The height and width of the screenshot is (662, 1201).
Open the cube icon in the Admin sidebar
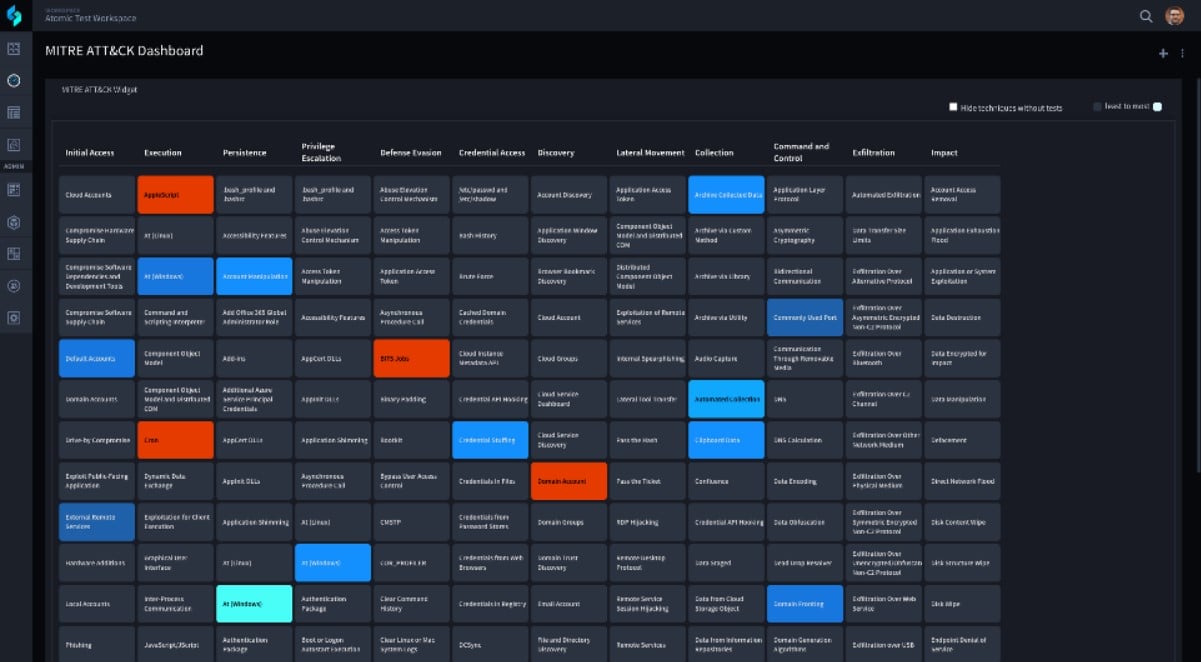point(14,221)
